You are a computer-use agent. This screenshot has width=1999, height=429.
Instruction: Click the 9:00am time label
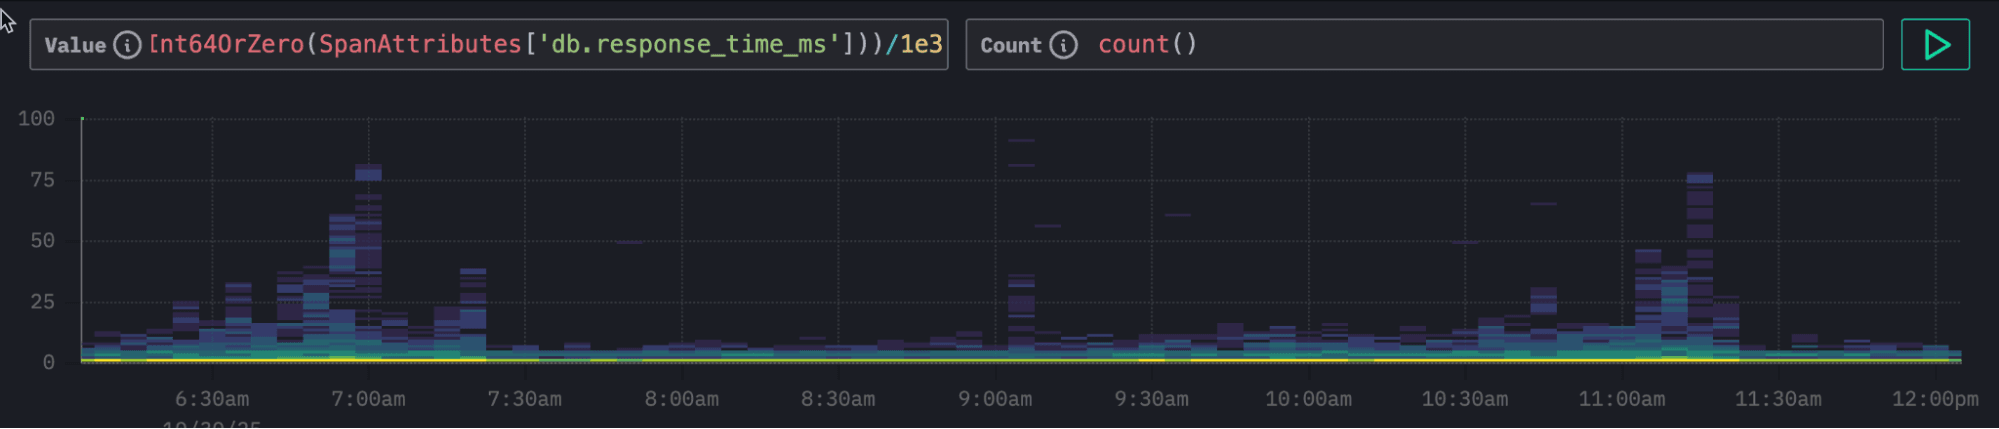pyautogui.click(x=995, y=399)
